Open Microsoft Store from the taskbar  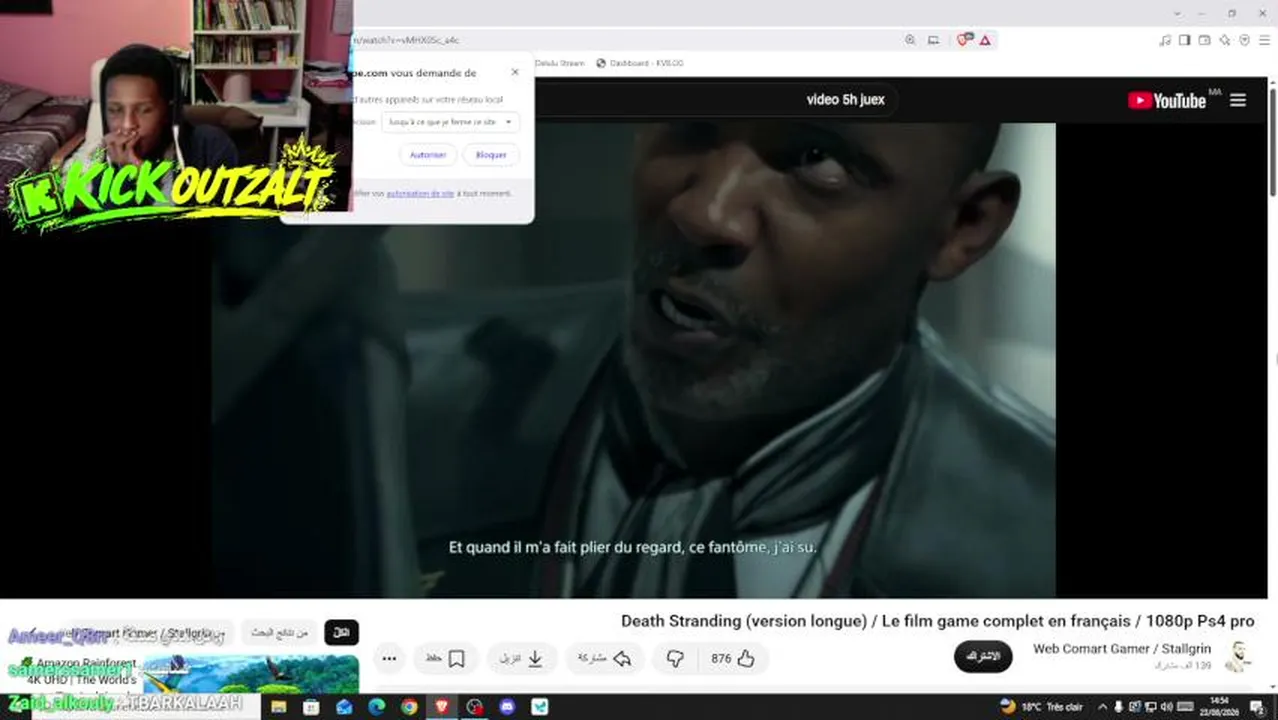coord(311,707)
